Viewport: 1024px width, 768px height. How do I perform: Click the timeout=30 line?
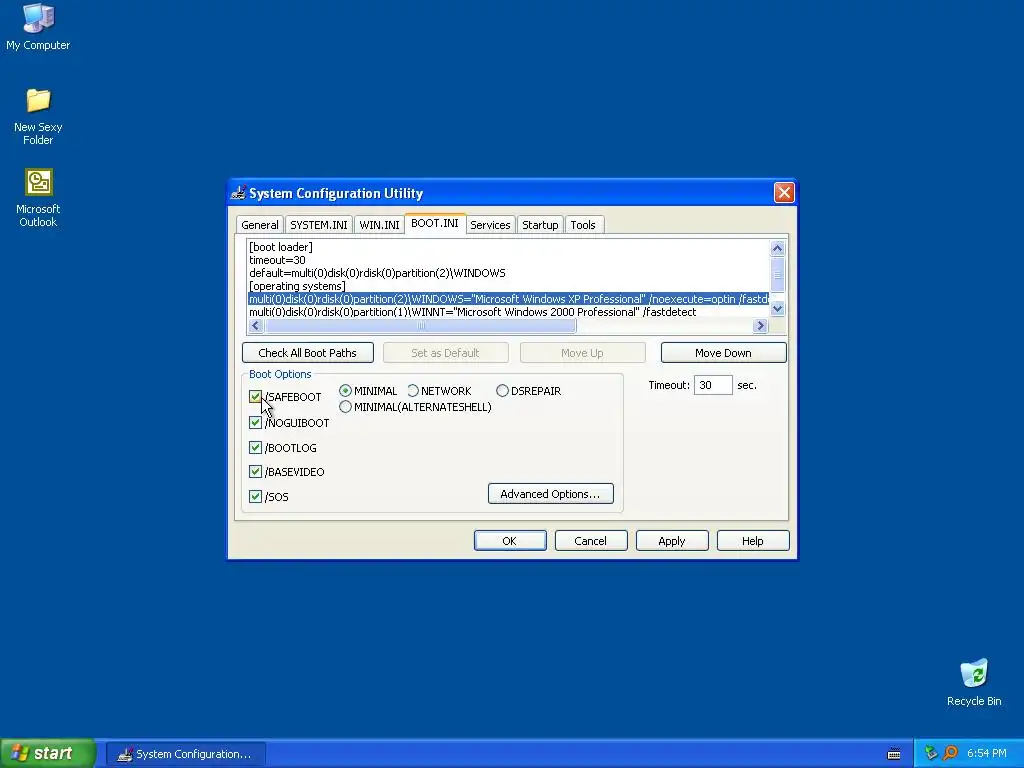[x=277, y=260]
